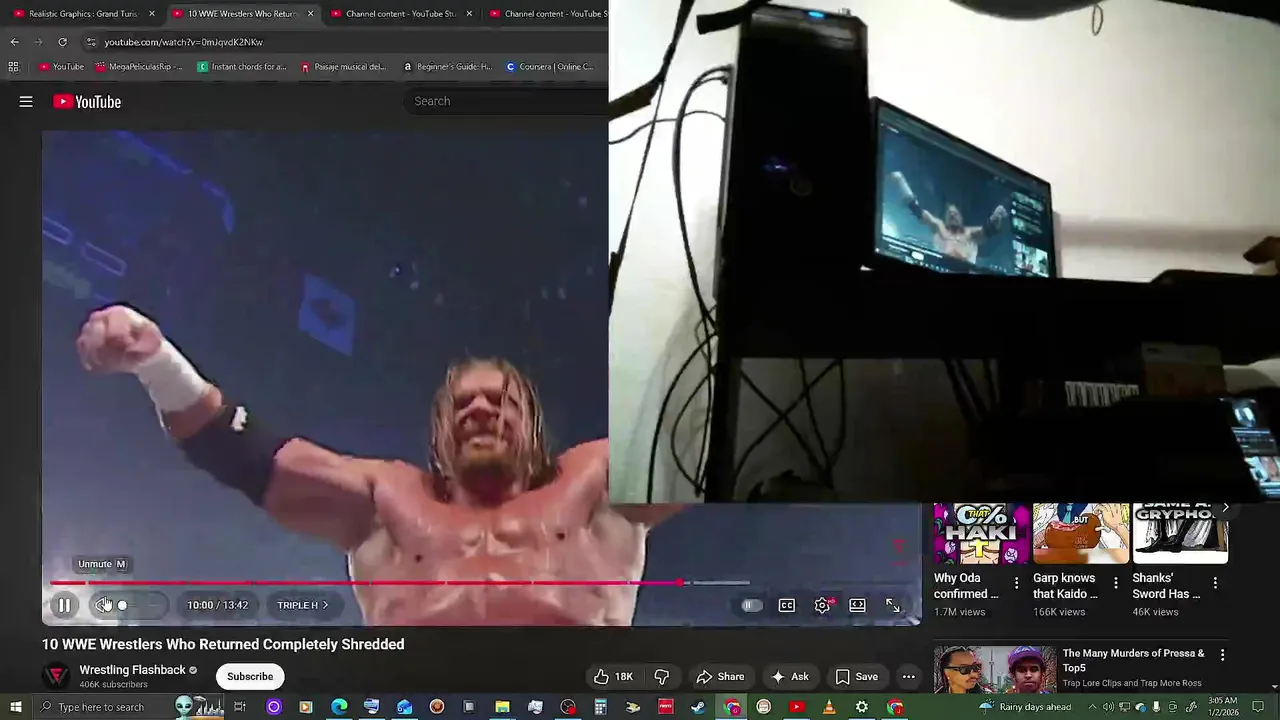
Task: Open Steam from the taskbar
Action: [x=698, y=707]
